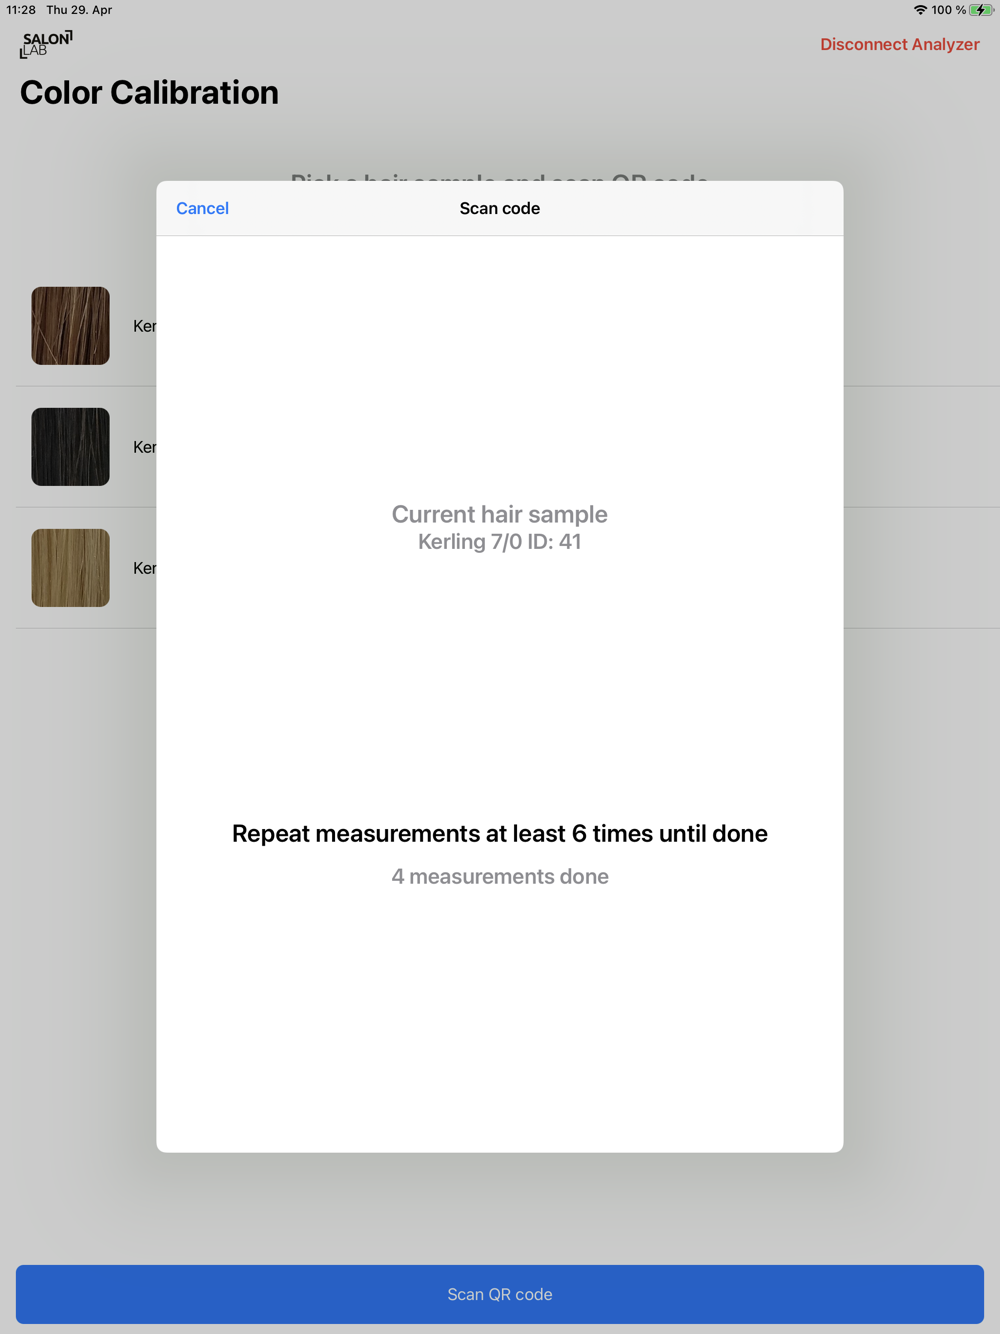Select the brown hair sample thumbnail
The width and height of the screenshot is (1000, 1334).
pyautogui.click(x=70, y=326)
